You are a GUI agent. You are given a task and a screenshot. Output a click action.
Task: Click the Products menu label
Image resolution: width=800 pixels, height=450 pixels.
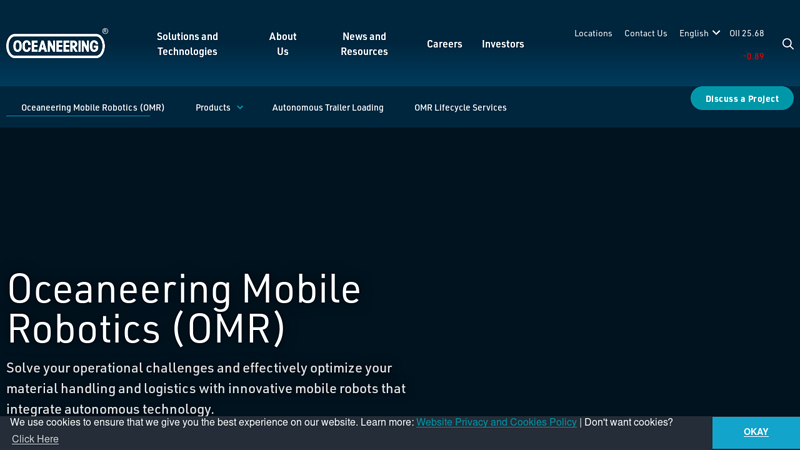click(213, 108)
